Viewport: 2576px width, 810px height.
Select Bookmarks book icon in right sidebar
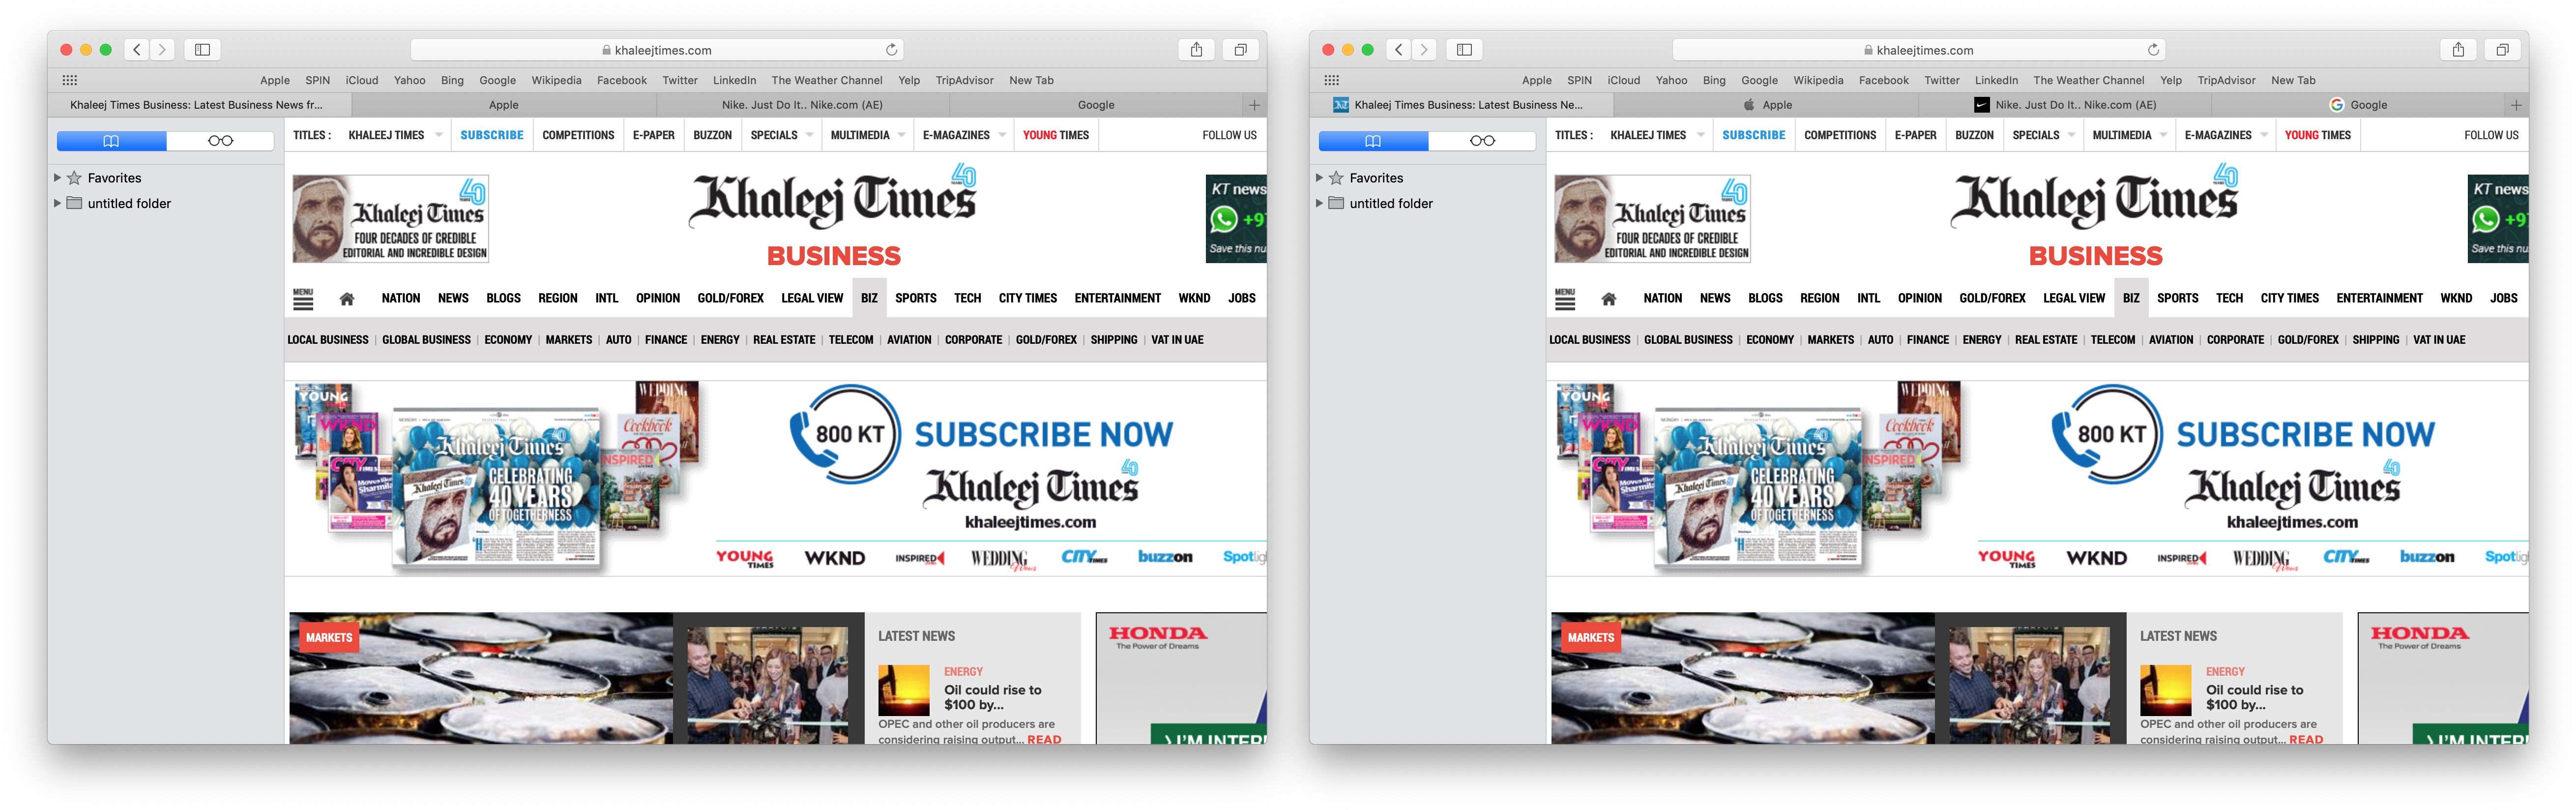click(1373, 141)
